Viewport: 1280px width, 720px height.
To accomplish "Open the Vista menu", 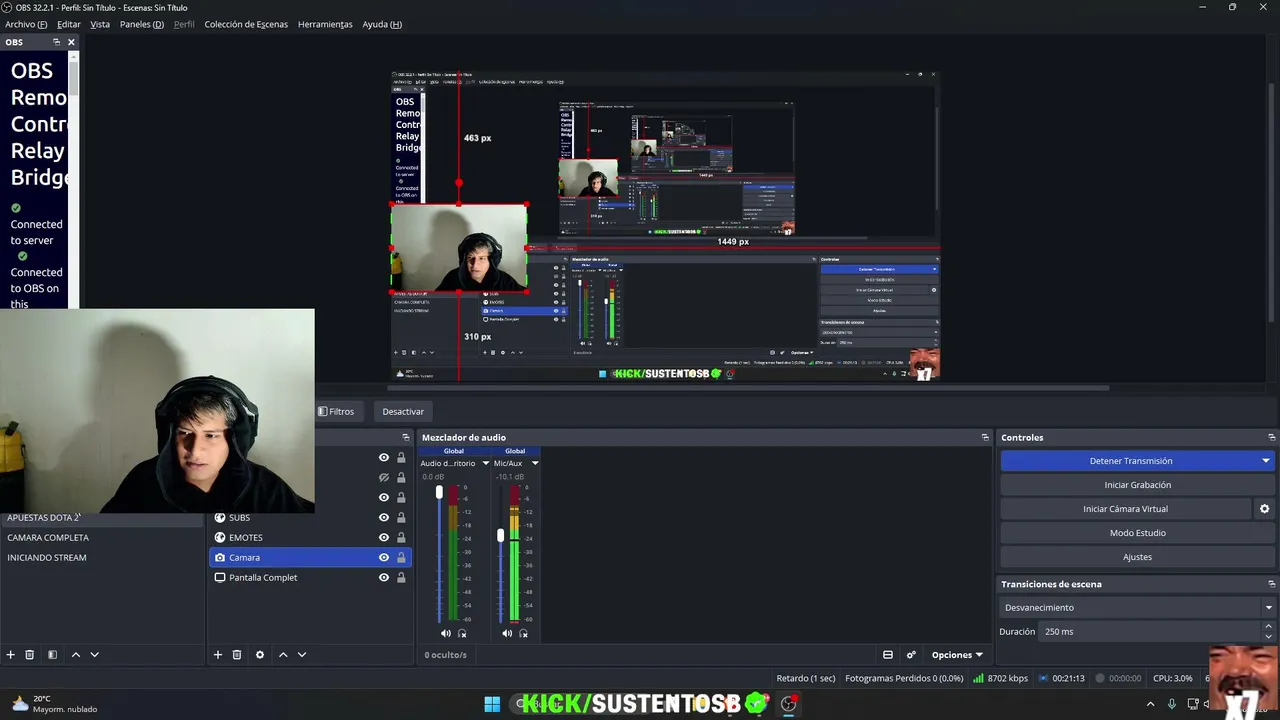I will click(100, 24).
